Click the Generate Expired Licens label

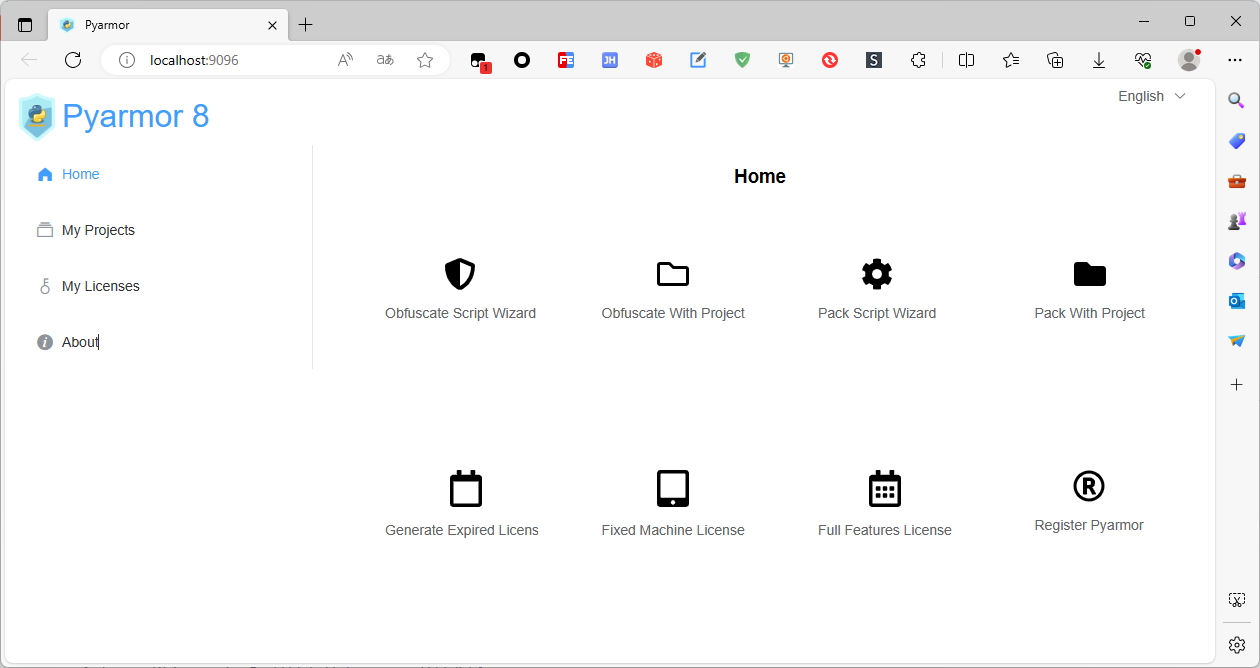pos(462,530)
